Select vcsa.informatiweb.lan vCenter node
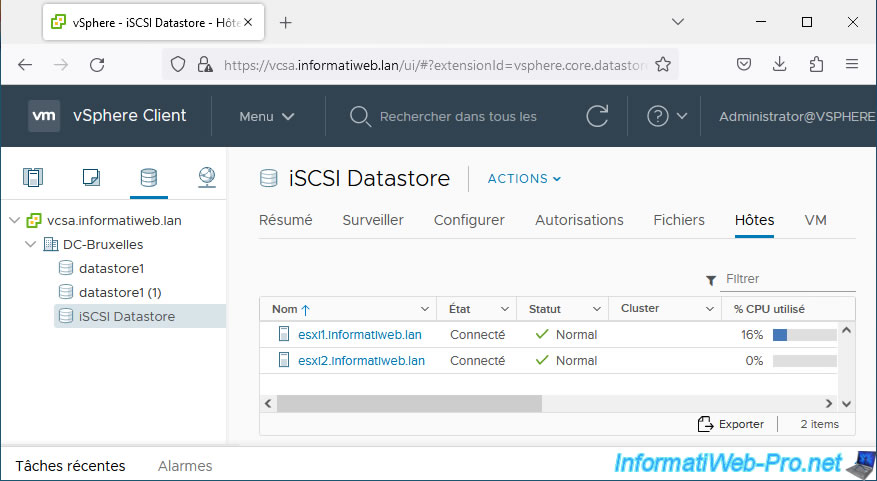Screen dimensions: 877x481 114,220
